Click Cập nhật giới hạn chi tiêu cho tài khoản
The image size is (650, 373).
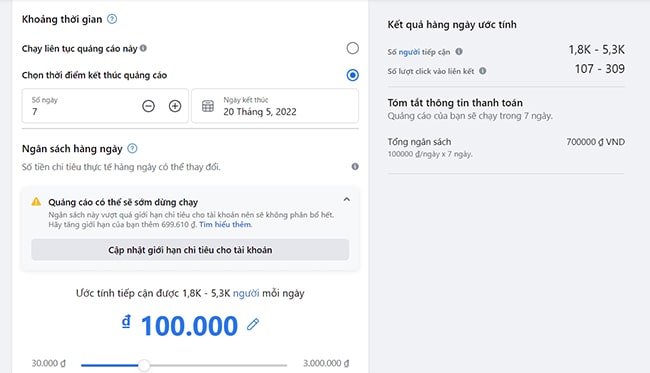point(190,250)
